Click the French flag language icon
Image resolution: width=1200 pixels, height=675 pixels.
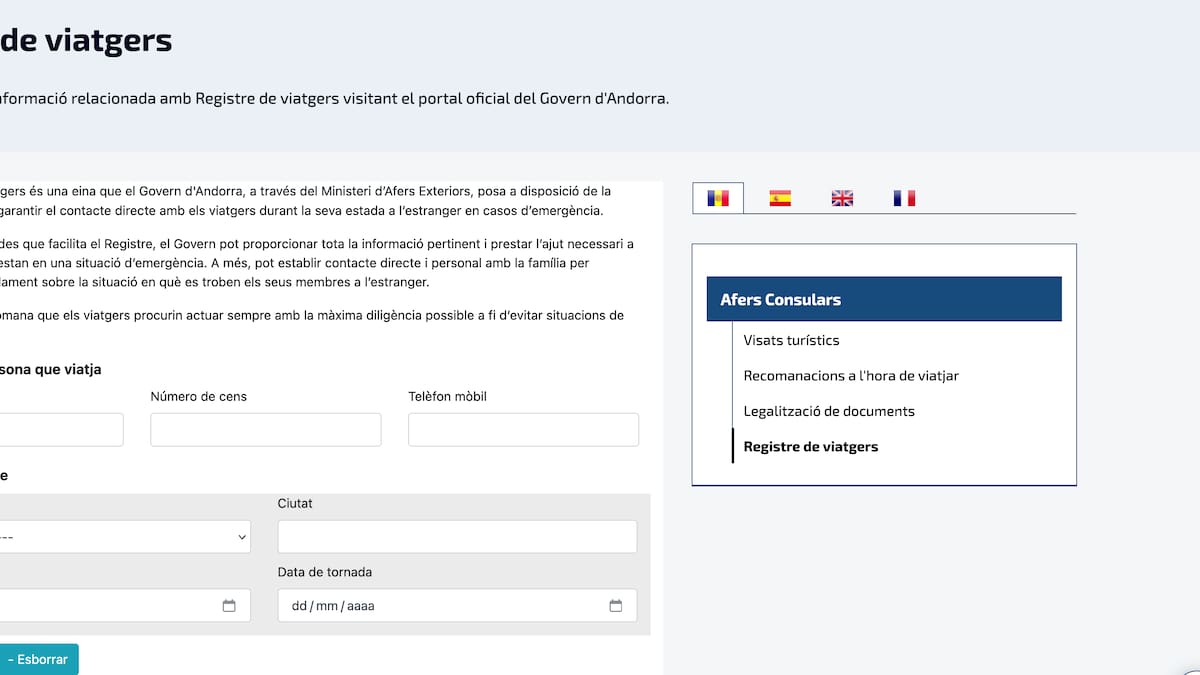pos(904,198)
